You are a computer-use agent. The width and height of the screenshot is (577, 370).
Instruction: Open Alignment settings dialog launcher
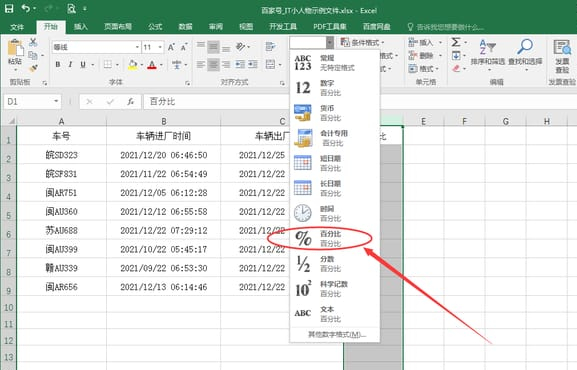click(x=282, y=83)
